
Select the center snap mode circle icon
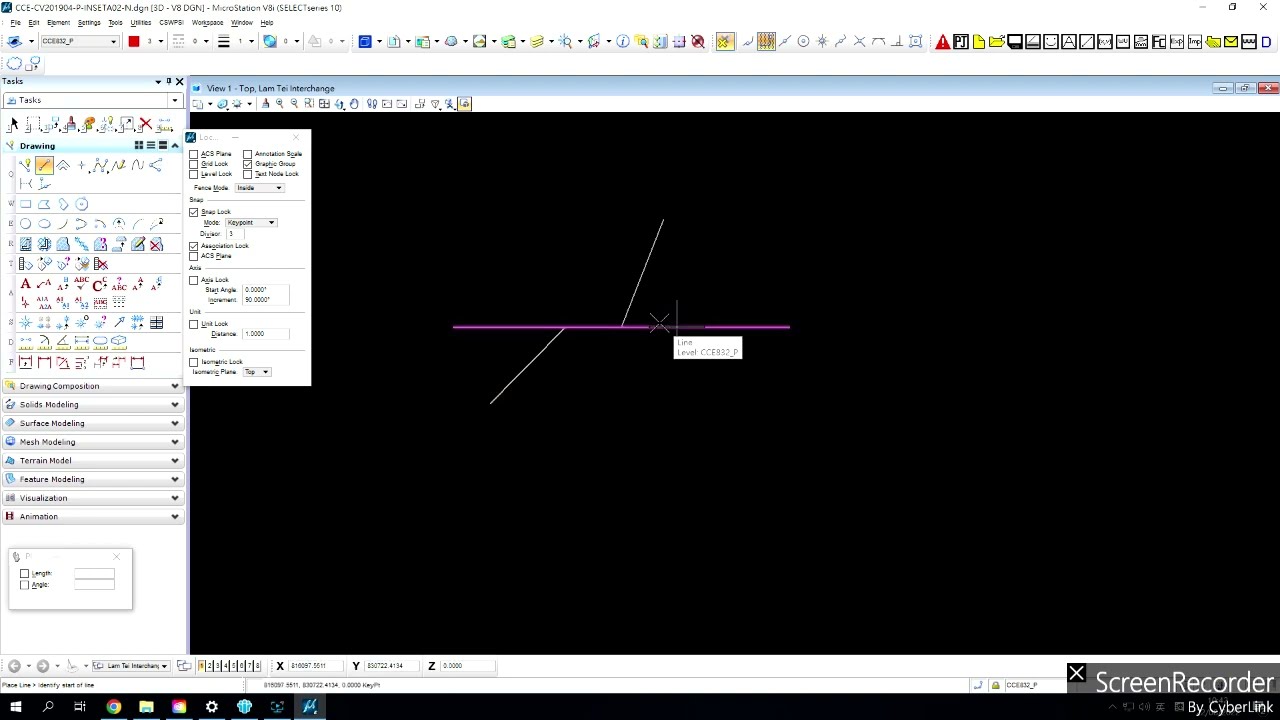point(804,41)
